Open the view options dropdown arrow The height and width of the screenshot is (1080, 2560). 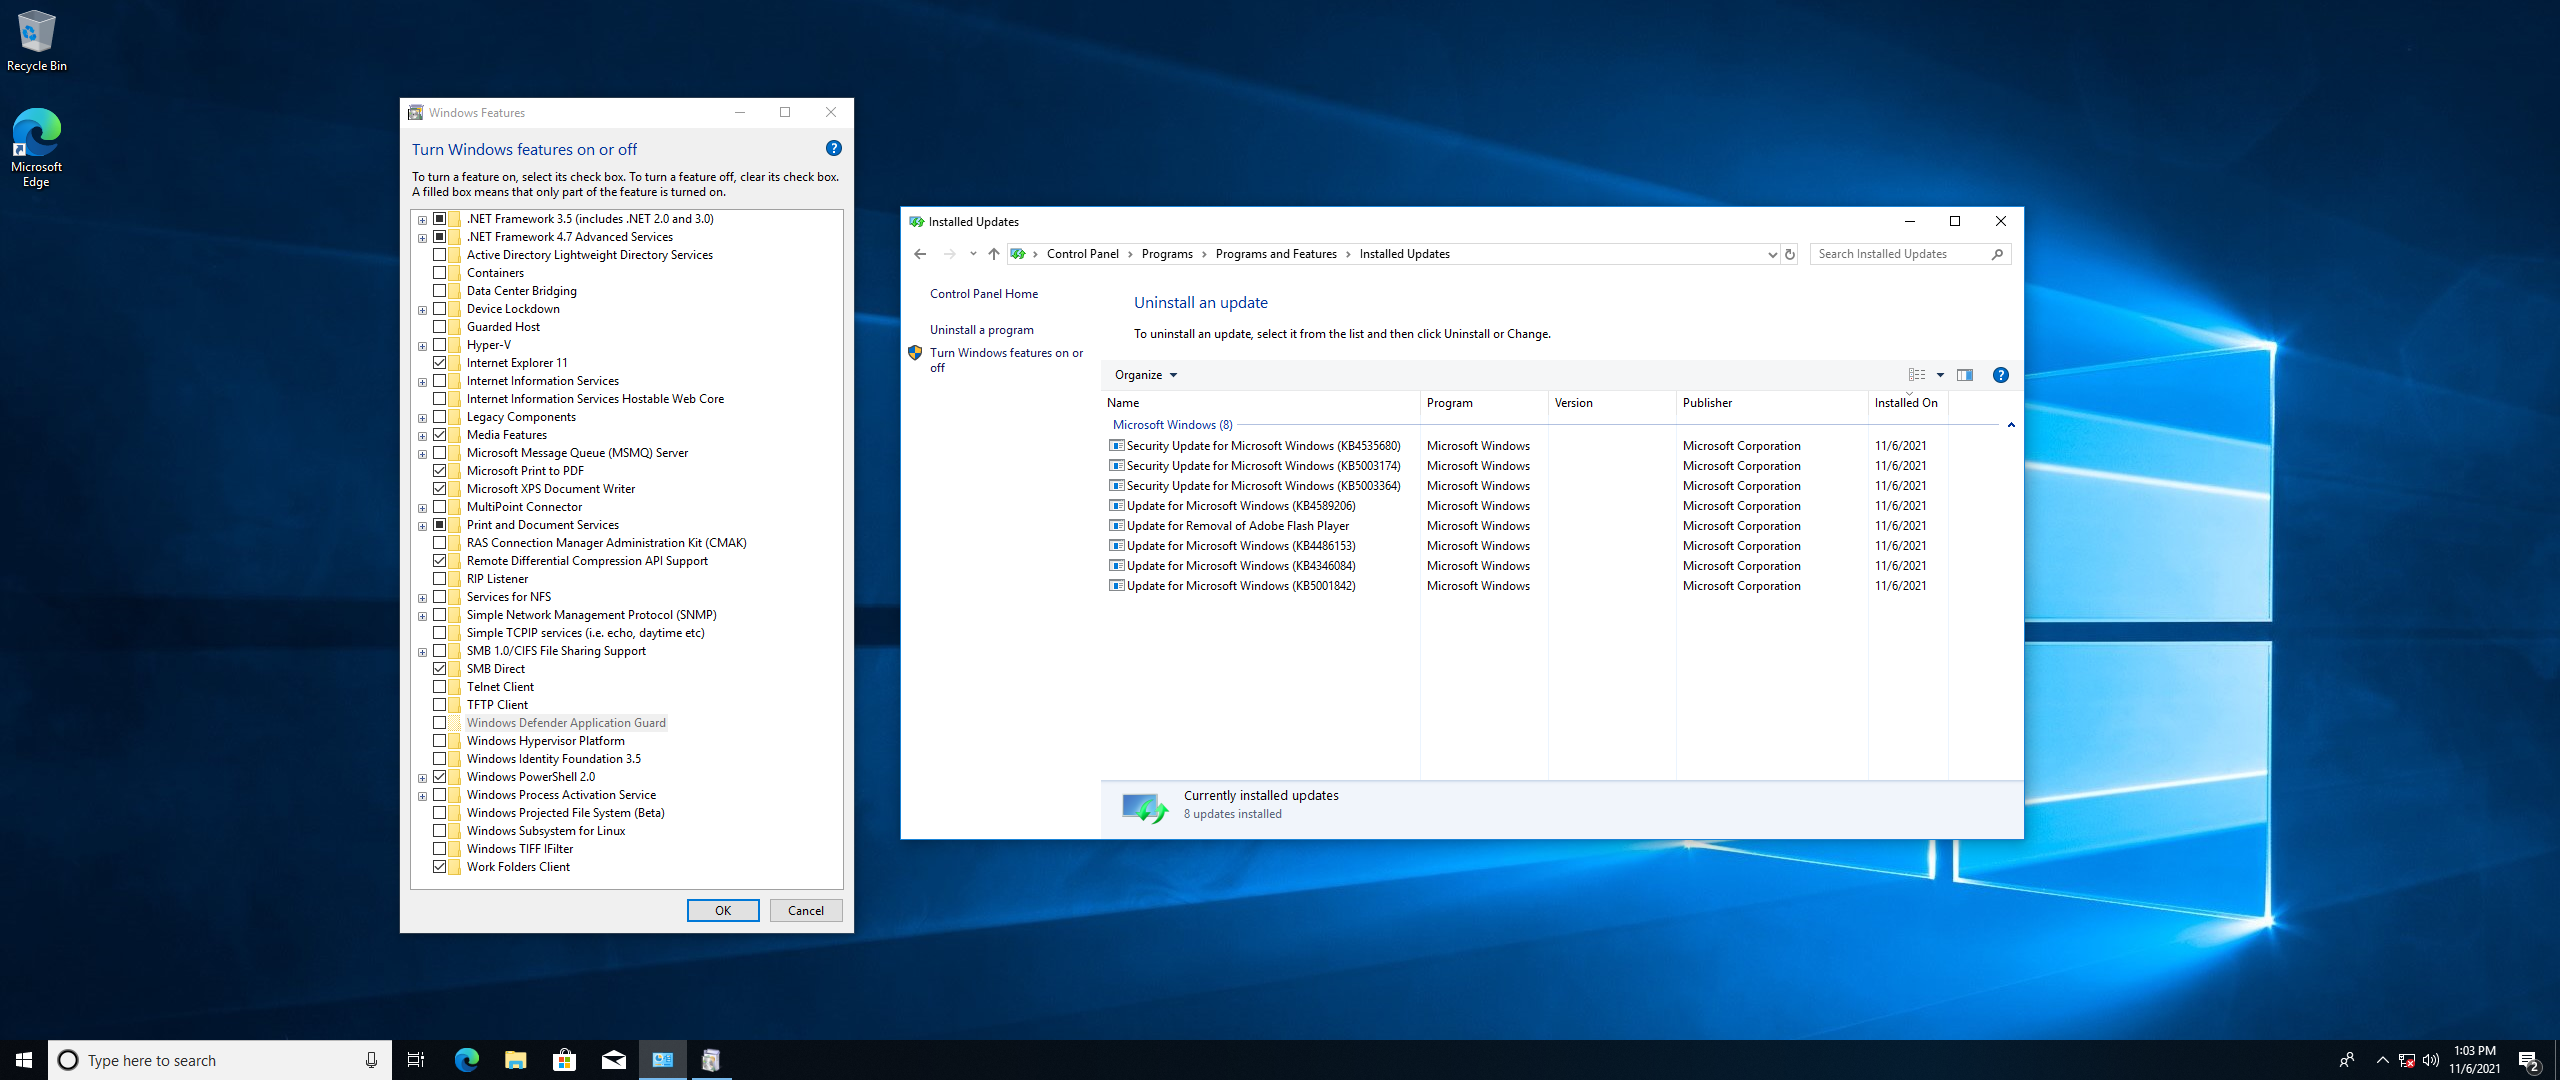(1940, 375)
